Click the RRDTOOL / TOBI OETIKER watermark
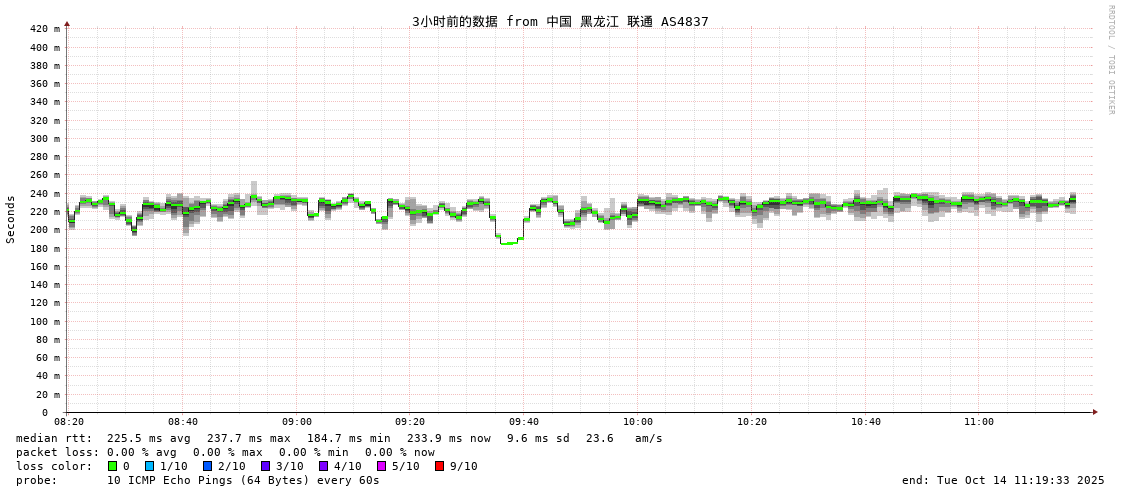 tap(1110, 60)
